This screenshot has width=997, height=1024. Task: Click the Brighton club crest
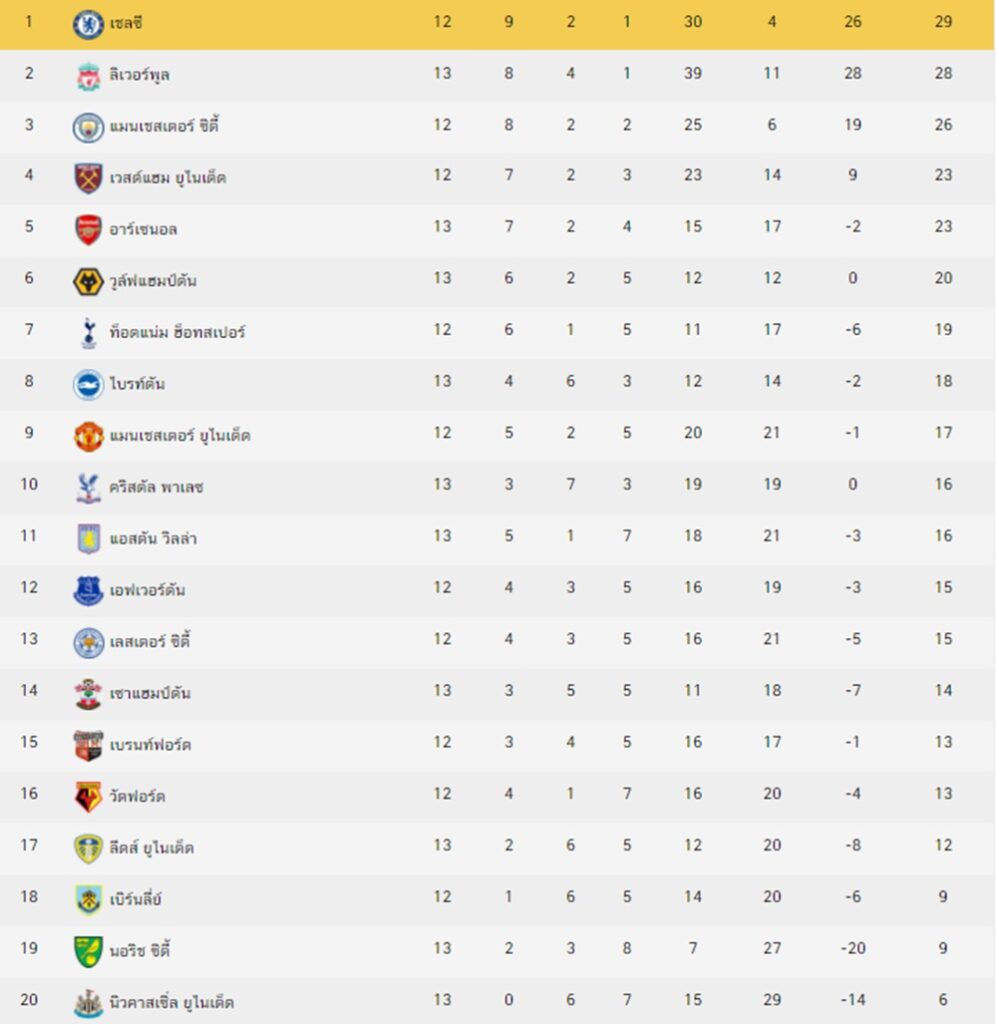(88, 385)
